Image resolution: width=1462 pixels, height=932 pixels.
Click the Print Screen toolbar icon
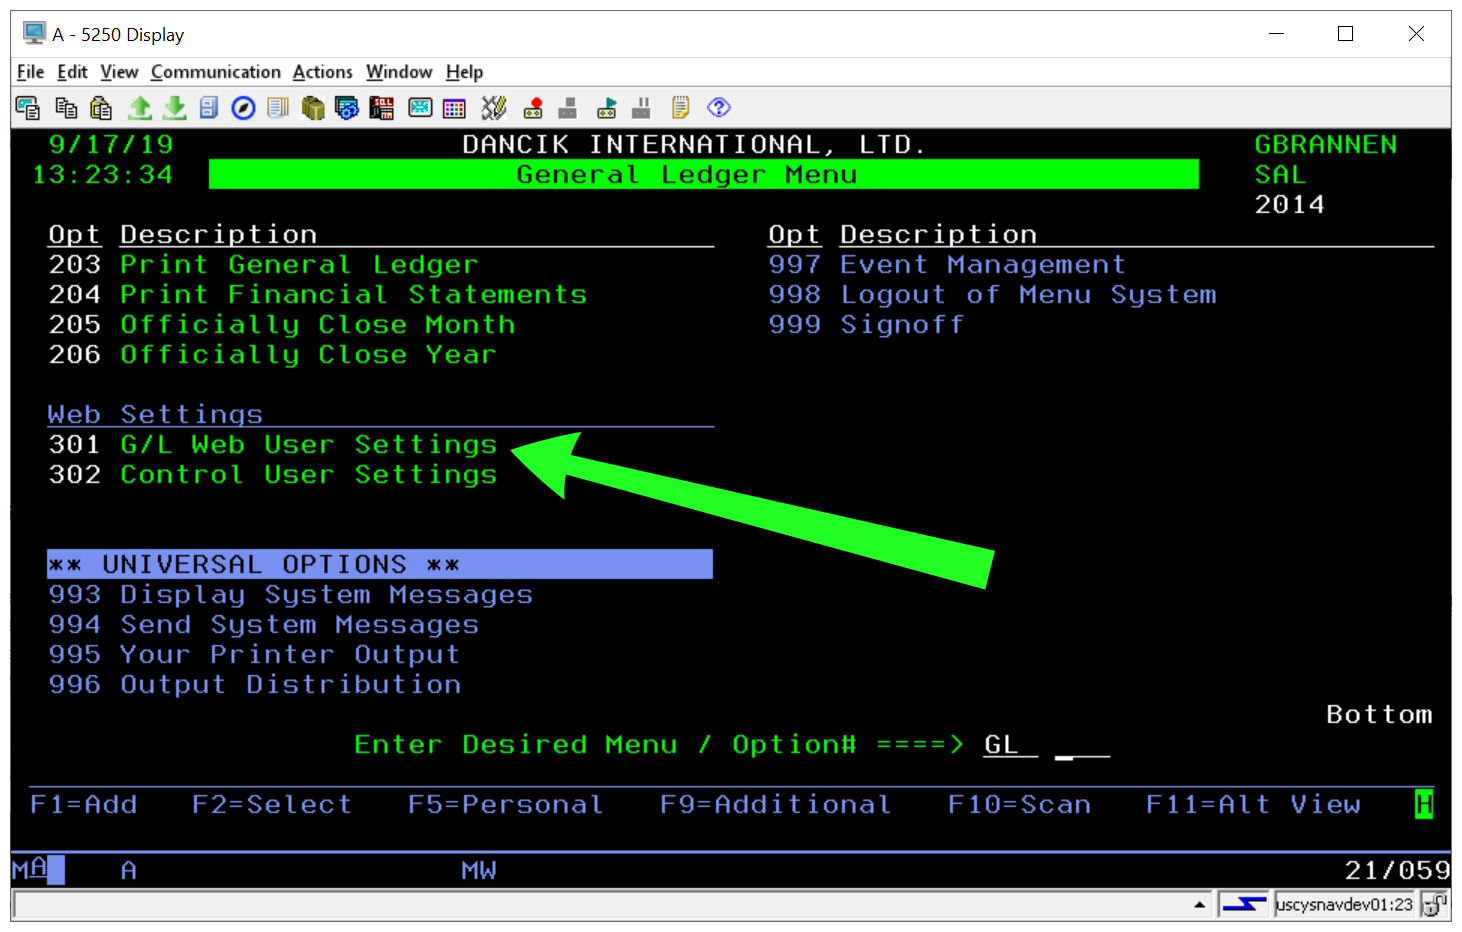pyautogui.click(x=28, y=108)
